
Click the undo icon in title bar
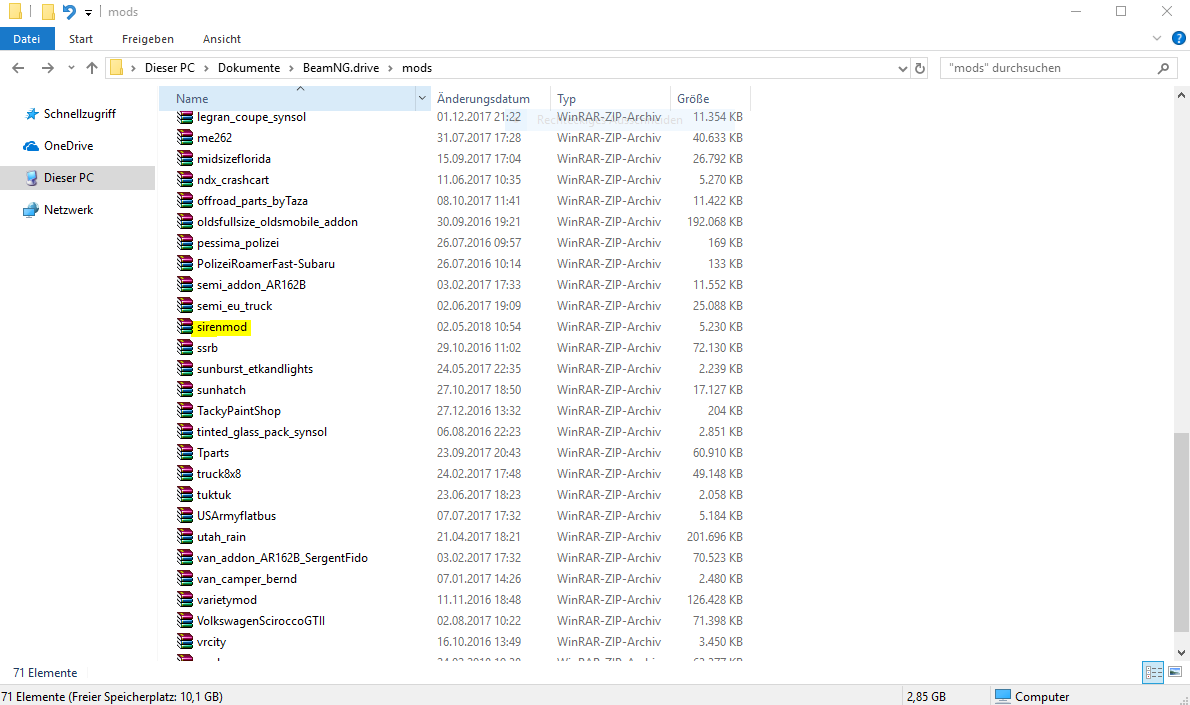pyautogui.click(x=69, y=11)
